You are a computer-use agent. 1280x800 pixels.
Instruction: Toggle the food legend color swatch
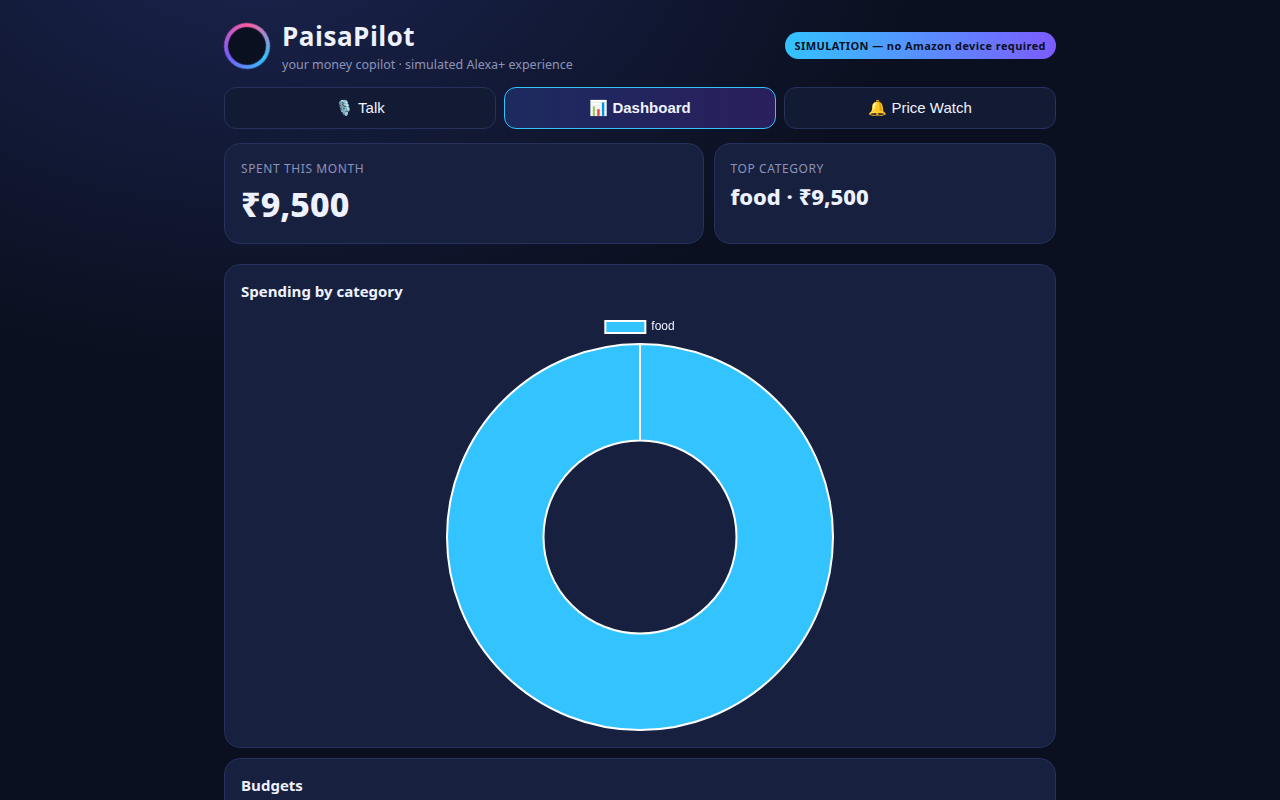pyautogui.click(x=625, y=327)
